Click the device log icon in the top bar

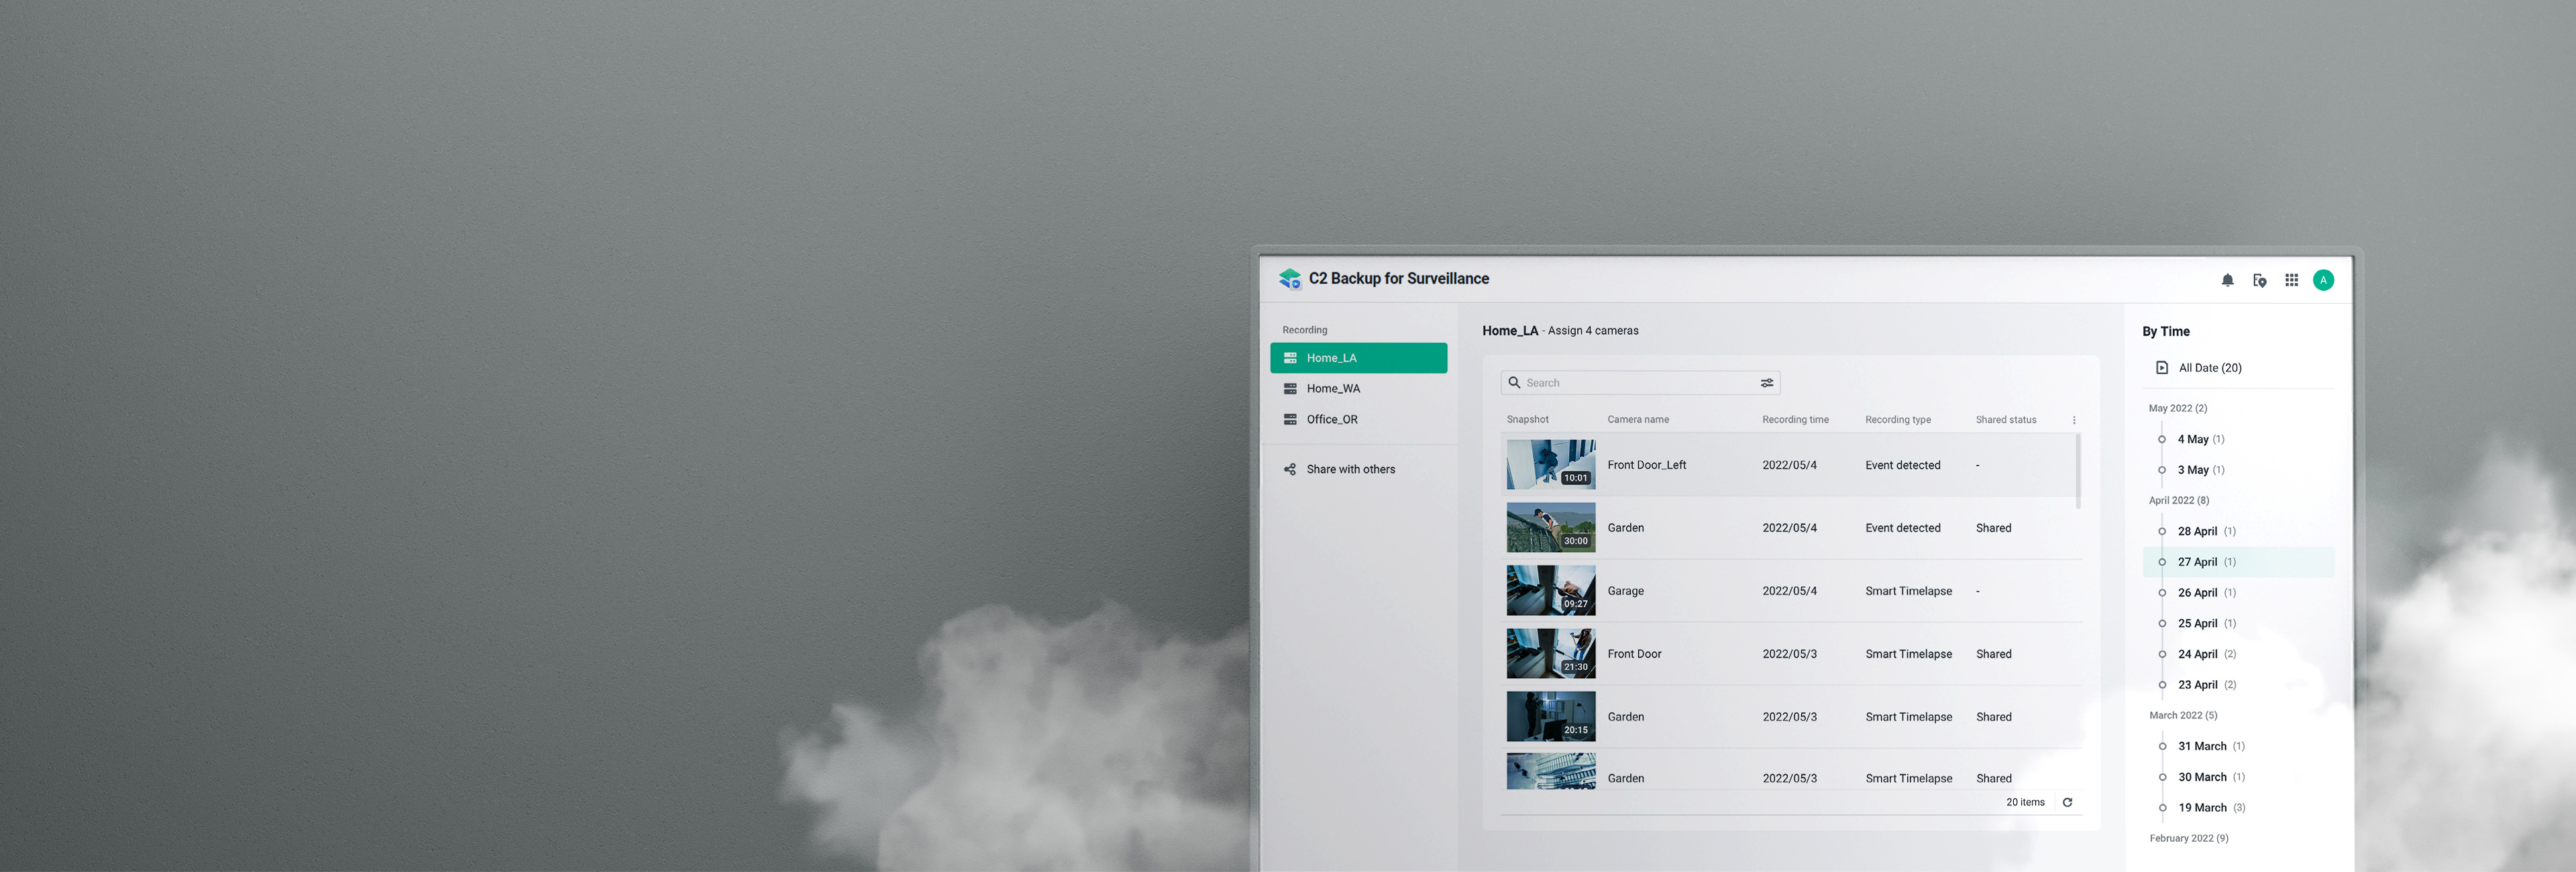click(2260, 280)
